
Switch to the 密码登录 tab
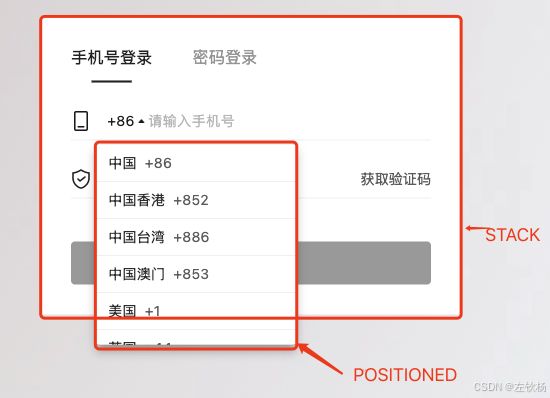pos(224,58)
